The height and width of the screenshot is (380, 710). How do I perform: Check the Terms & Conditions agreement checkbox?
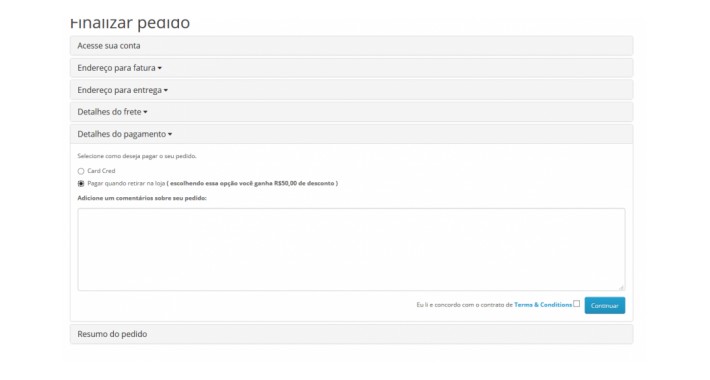click(x=576, y=303)
